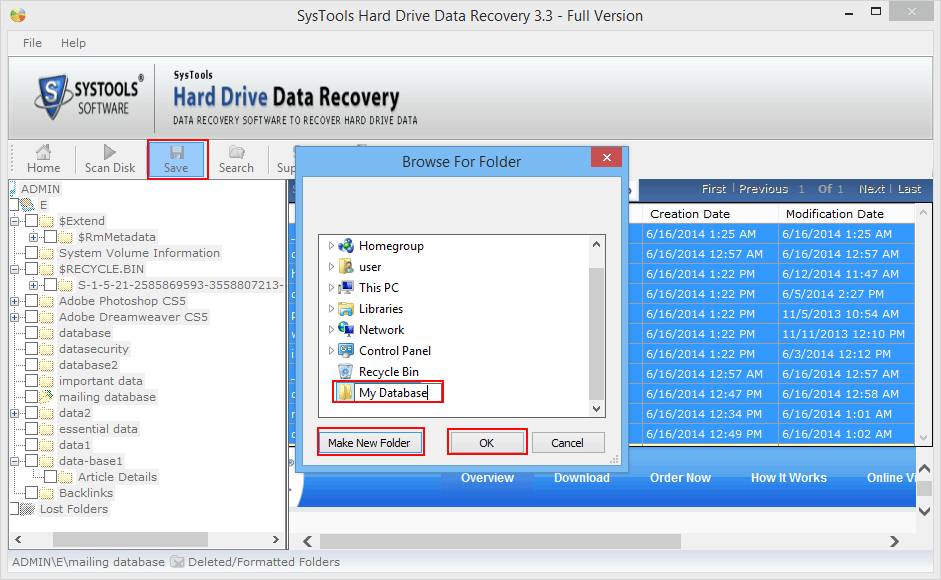Check the datasecurity folder checkbox
The height and width of the screenshot is (580, 941).
coord(32,349)
